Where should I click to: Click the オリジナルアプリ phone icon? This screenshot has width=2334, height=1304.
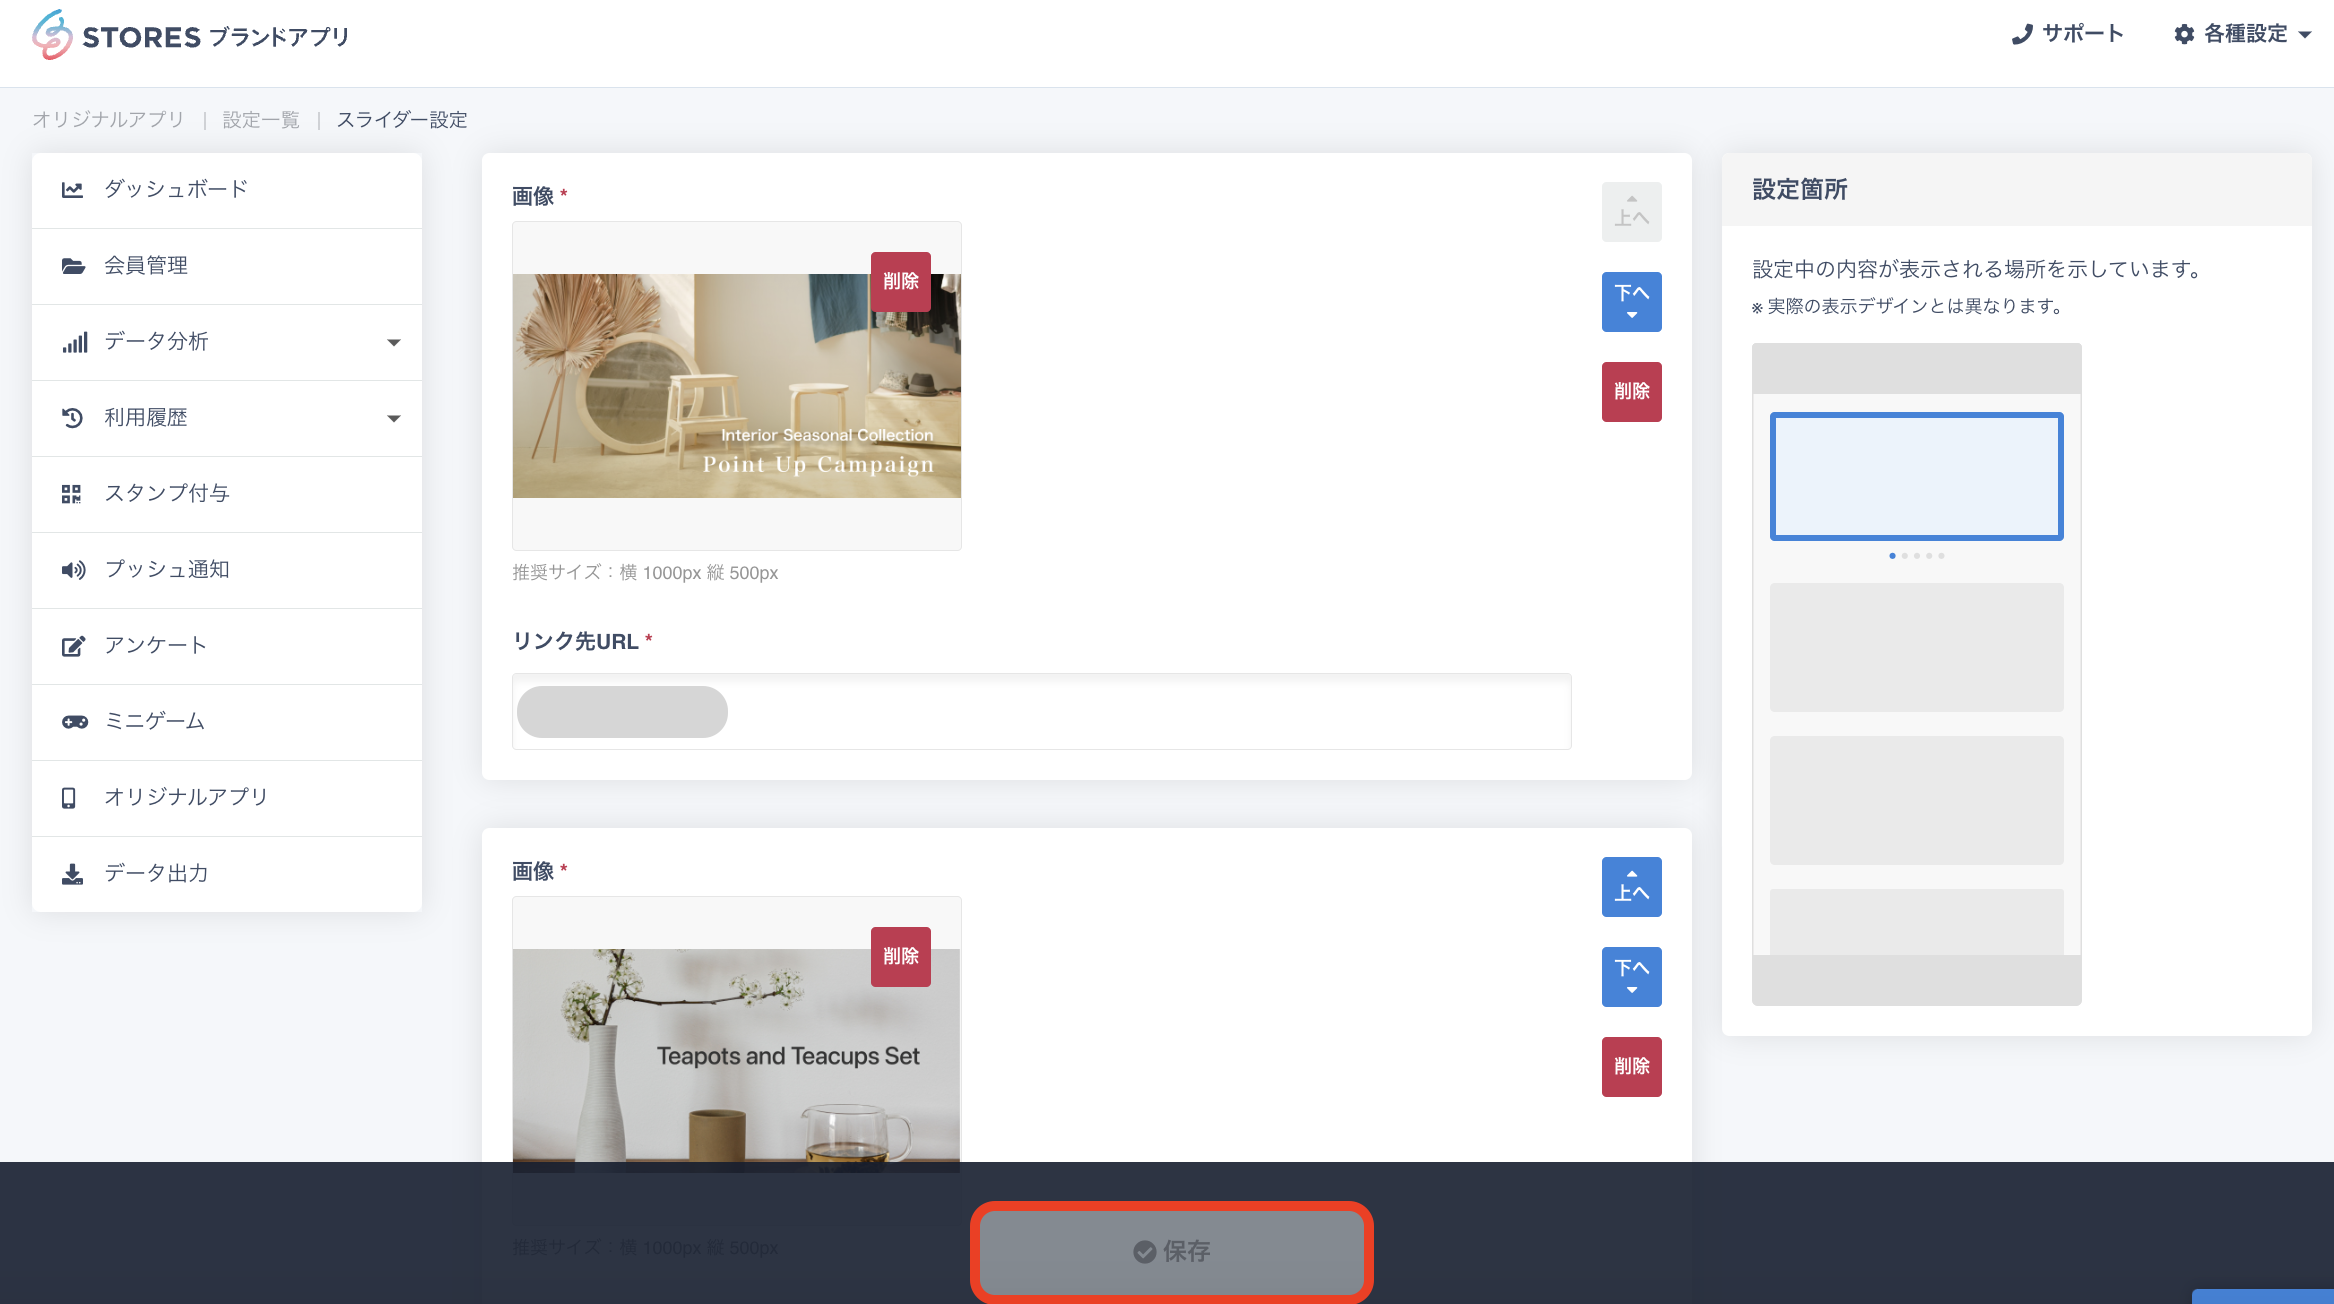(69, 798)
